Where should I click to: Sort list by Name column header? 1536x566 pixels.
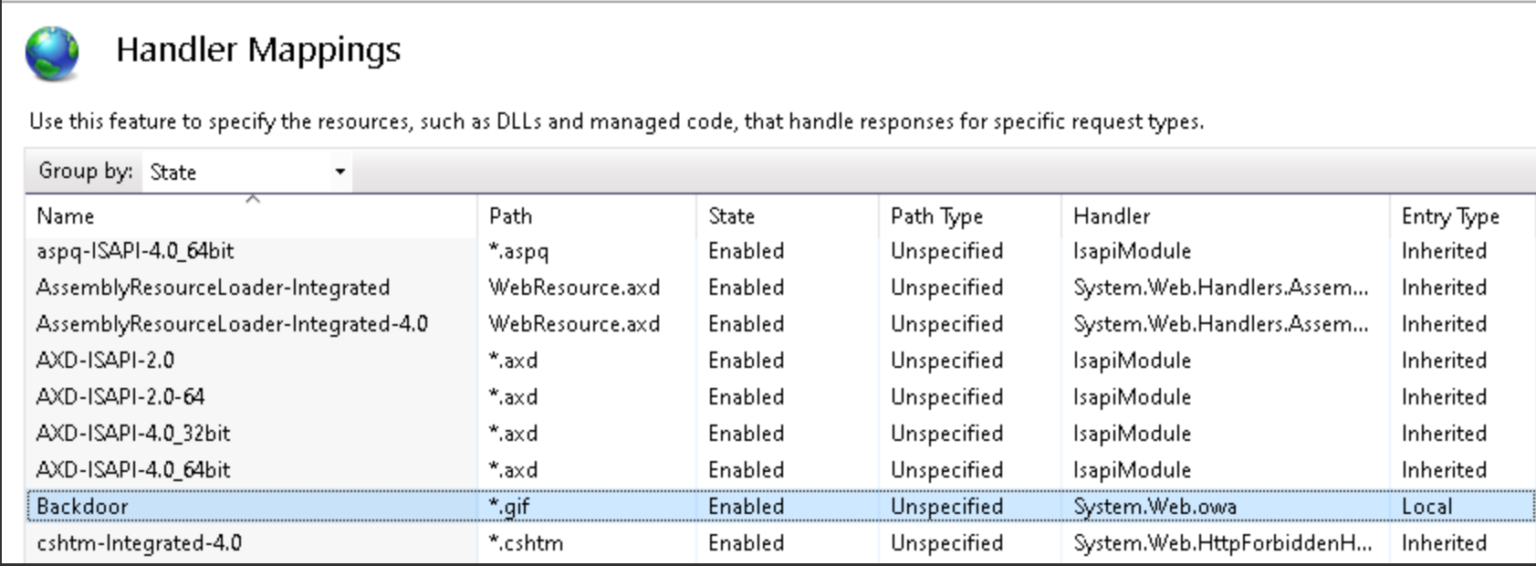point(66,216)
